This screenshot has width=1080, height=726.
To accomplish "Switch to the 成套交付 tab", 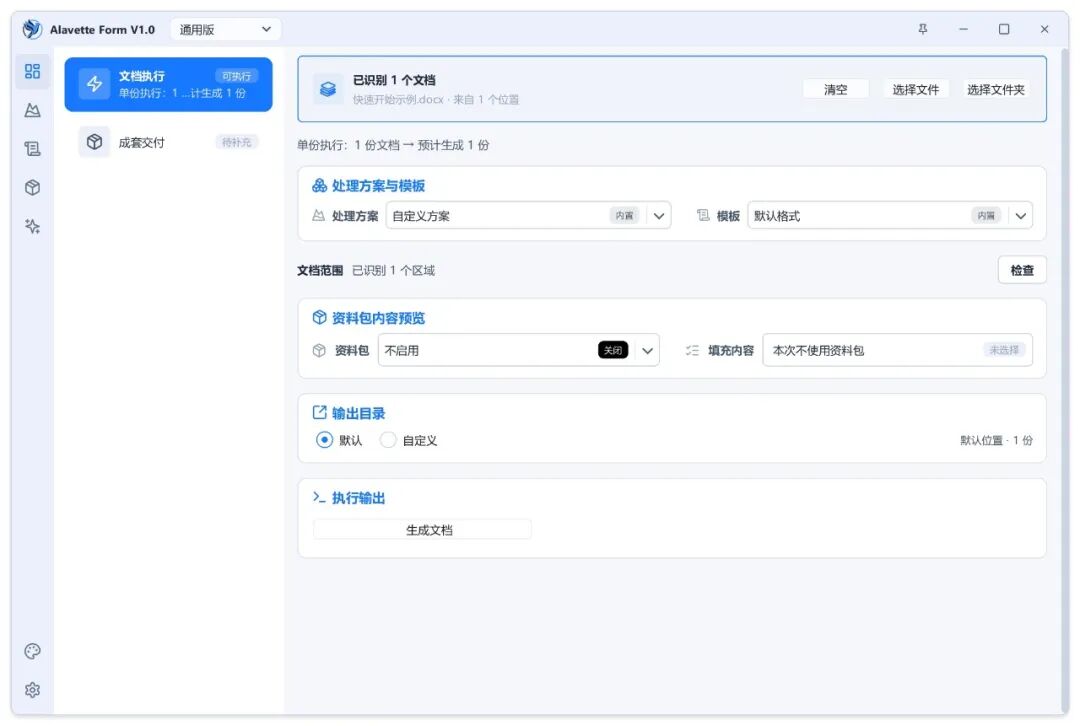I will click(168, 142).
